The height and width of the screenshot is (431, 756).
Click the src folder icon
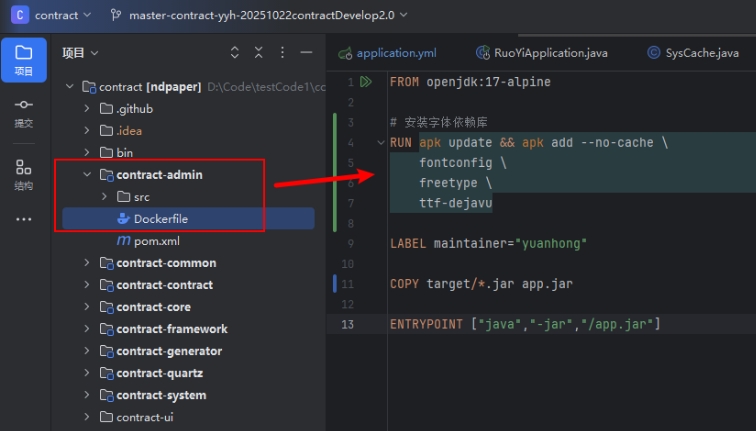(x=123, y=196)
